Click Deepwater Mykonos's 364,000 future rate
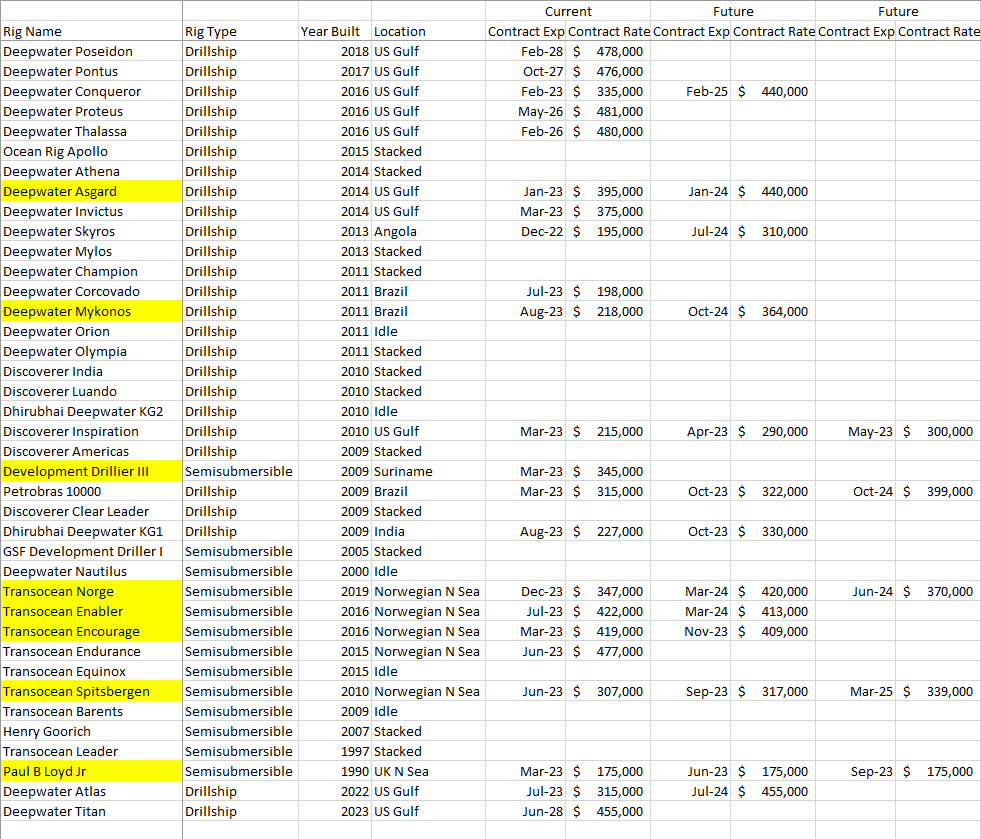This screenshot has width=981, height=839. [773, 312]
